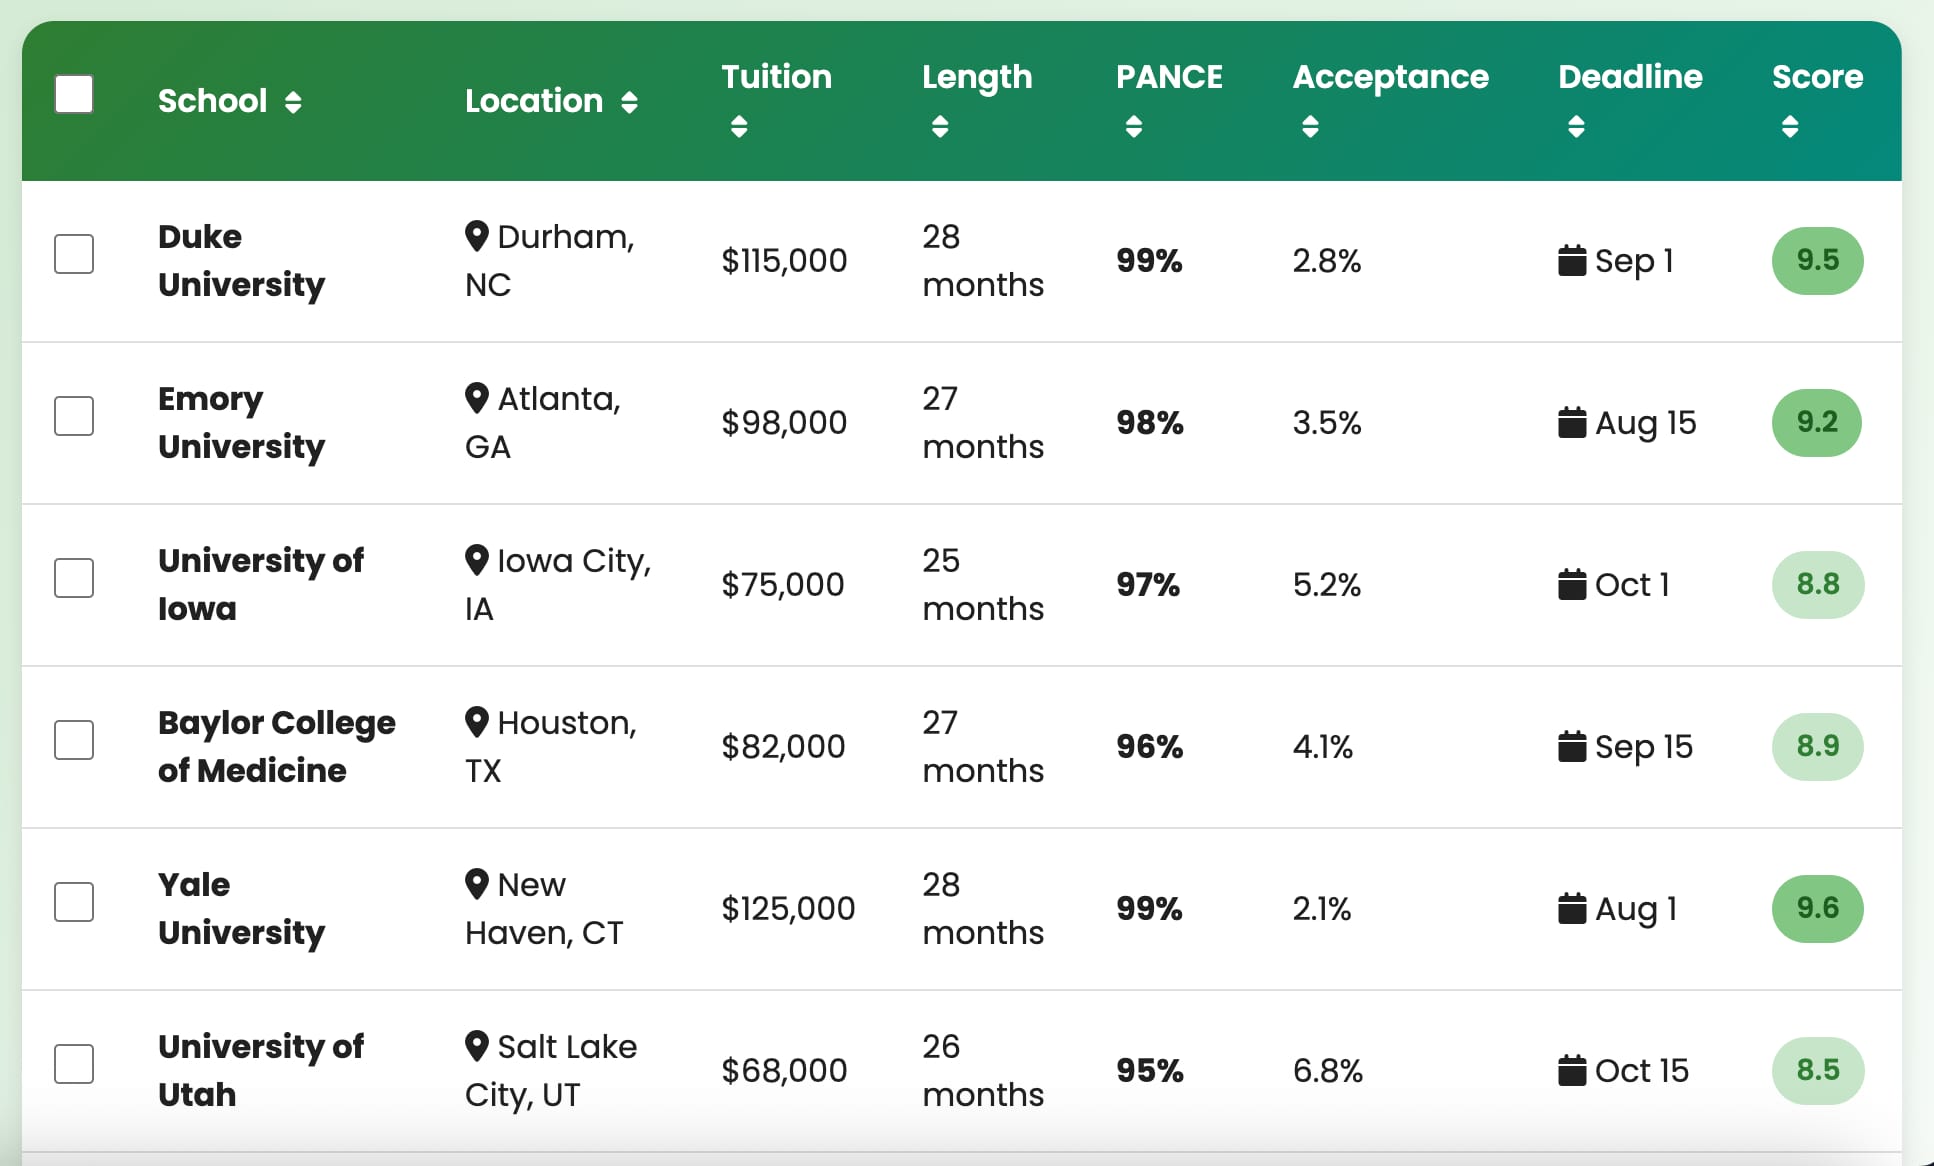Viewport: 1934px width, 1166px height.
Task: Click the calendar icon next to Sep 15
Action: click(x=1572, y=746)
